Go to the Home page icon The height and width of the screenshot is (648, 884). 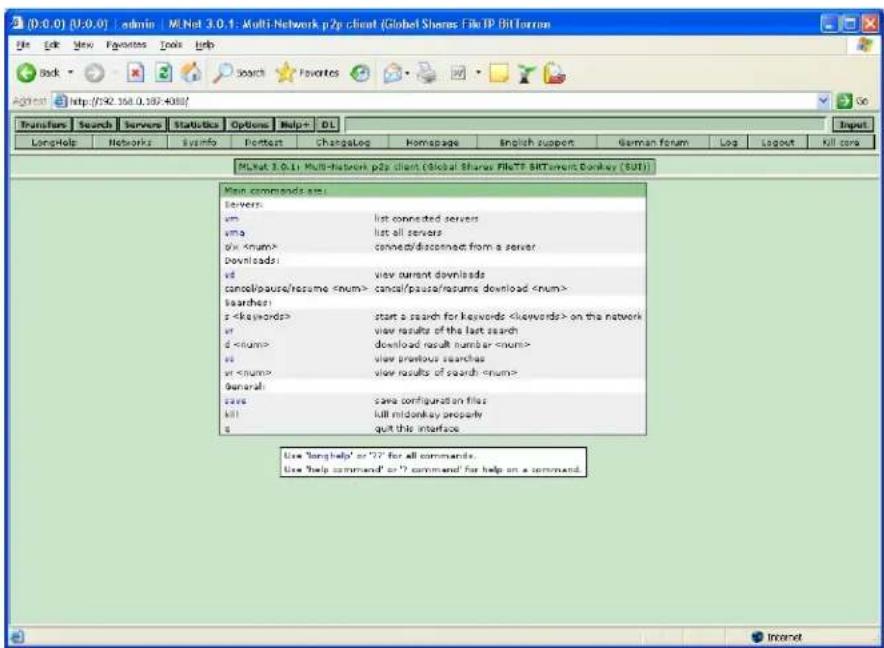coord(192,72)
